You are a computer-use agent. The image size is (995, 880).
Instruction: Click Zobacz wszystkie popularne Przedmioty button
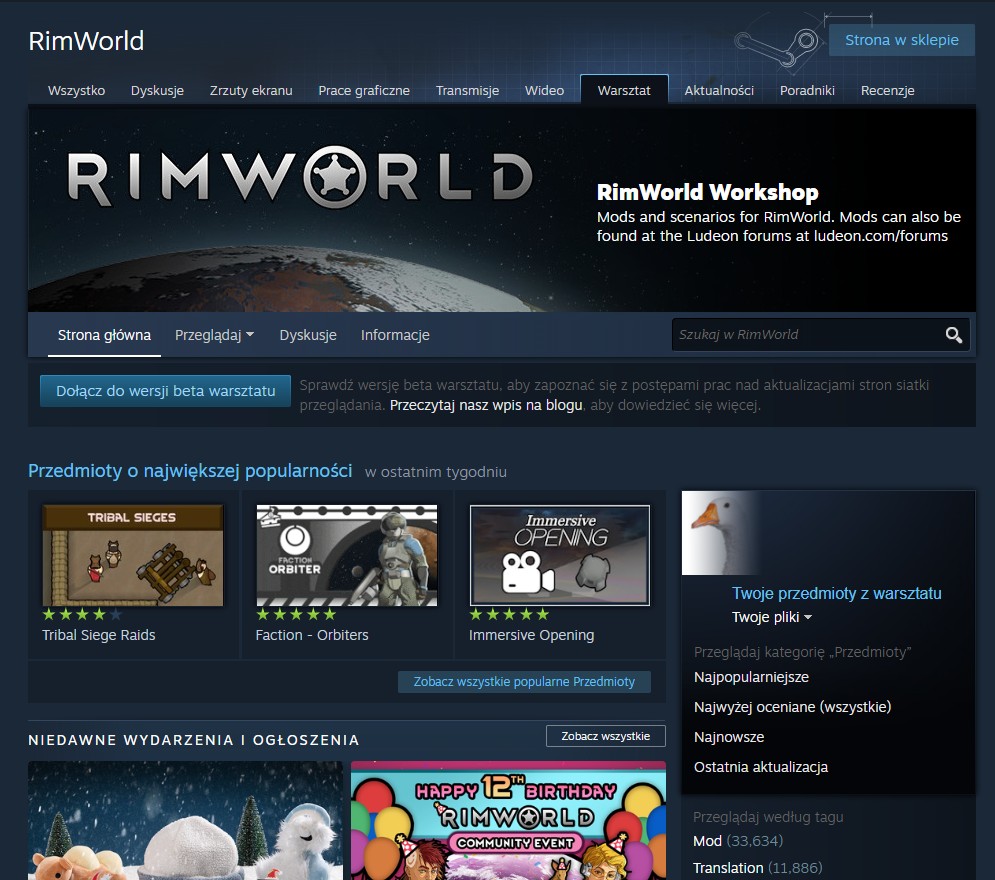click(x=524, y=681)
